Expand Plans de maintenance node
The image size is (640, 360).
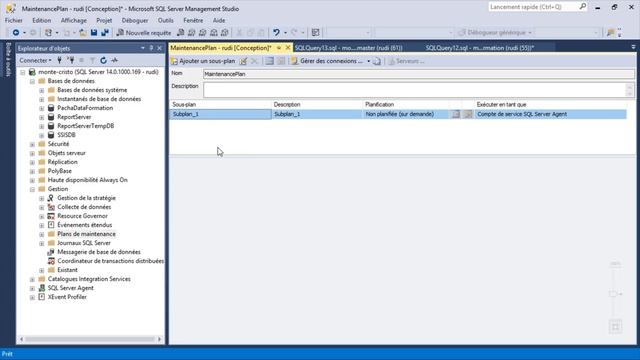tap(42, 234)
